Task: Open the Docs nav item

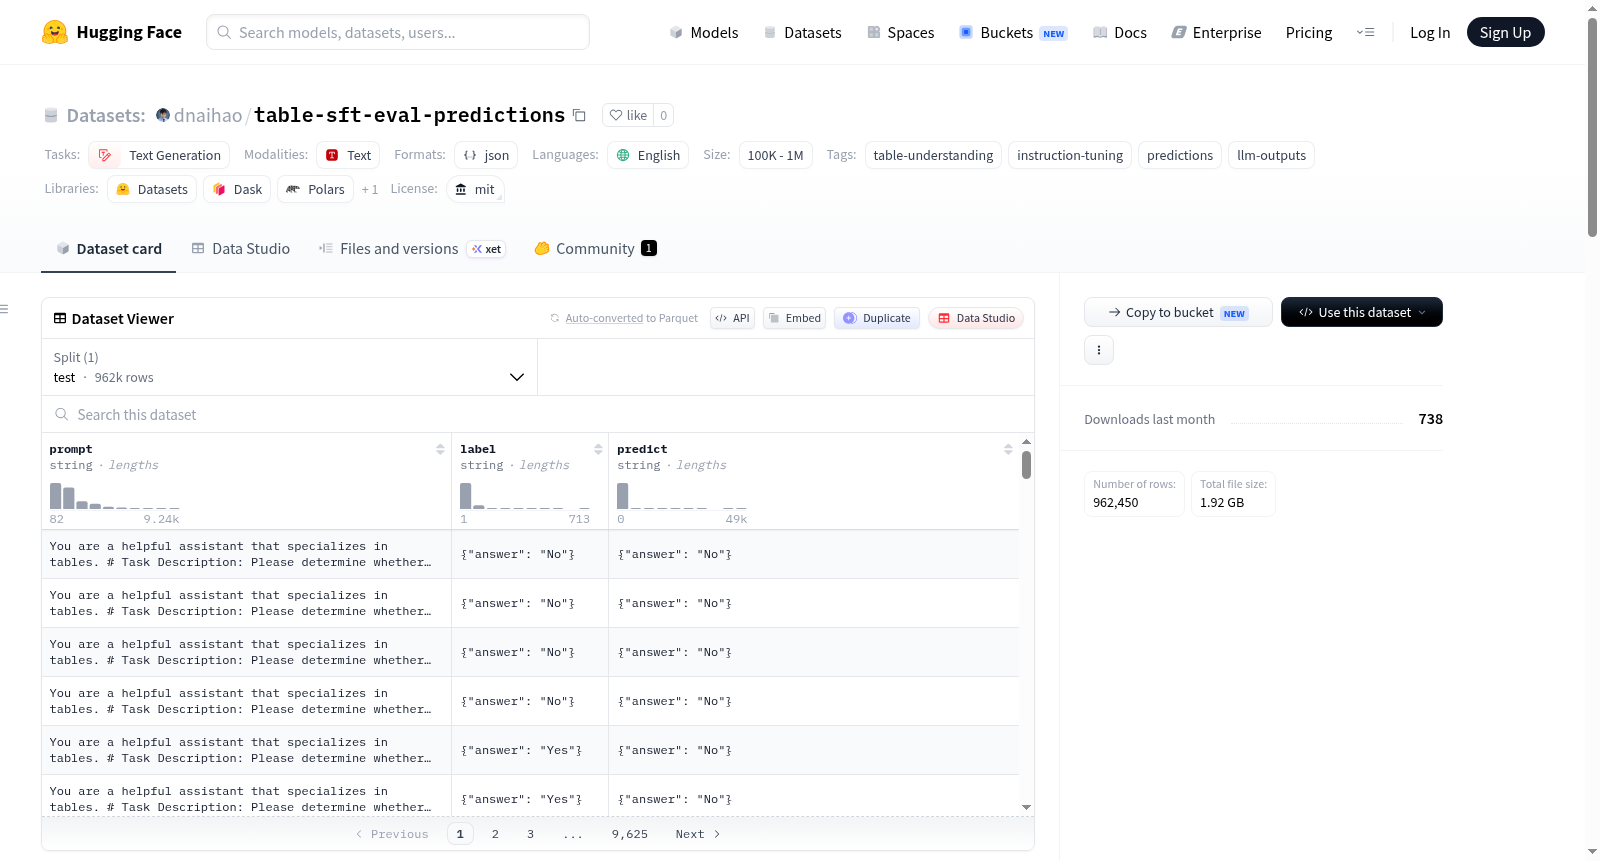Action: tap(1120, 32)
